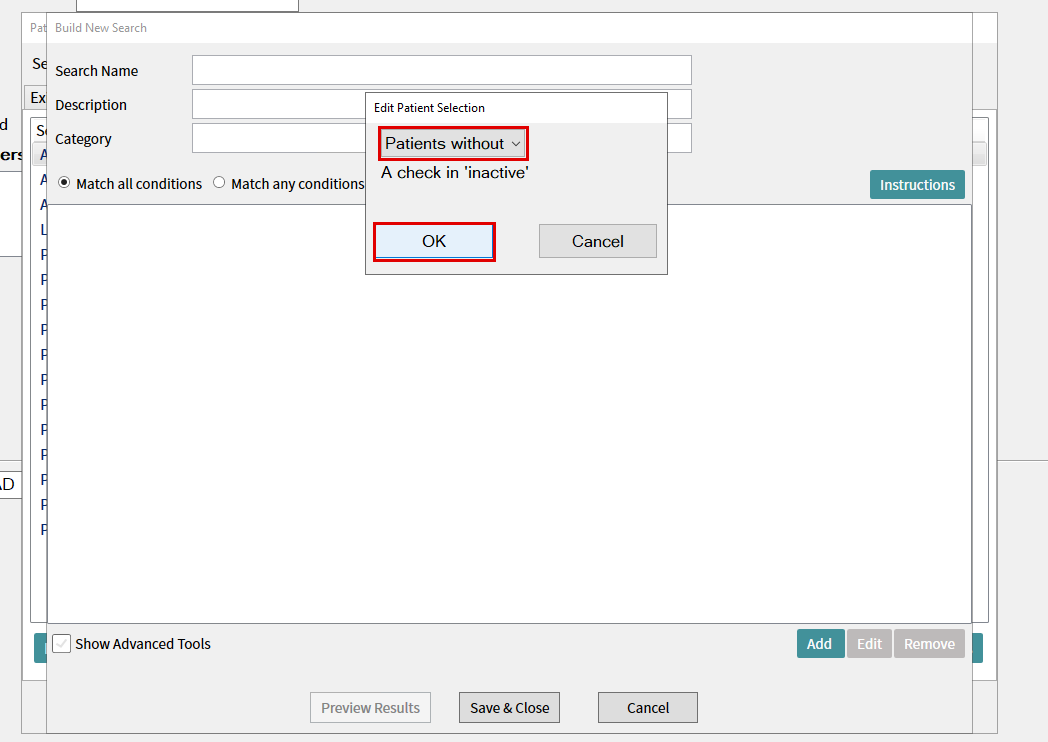Click OK in Edit Patient Selection
1048x742 pixels.
click(434, 241)
